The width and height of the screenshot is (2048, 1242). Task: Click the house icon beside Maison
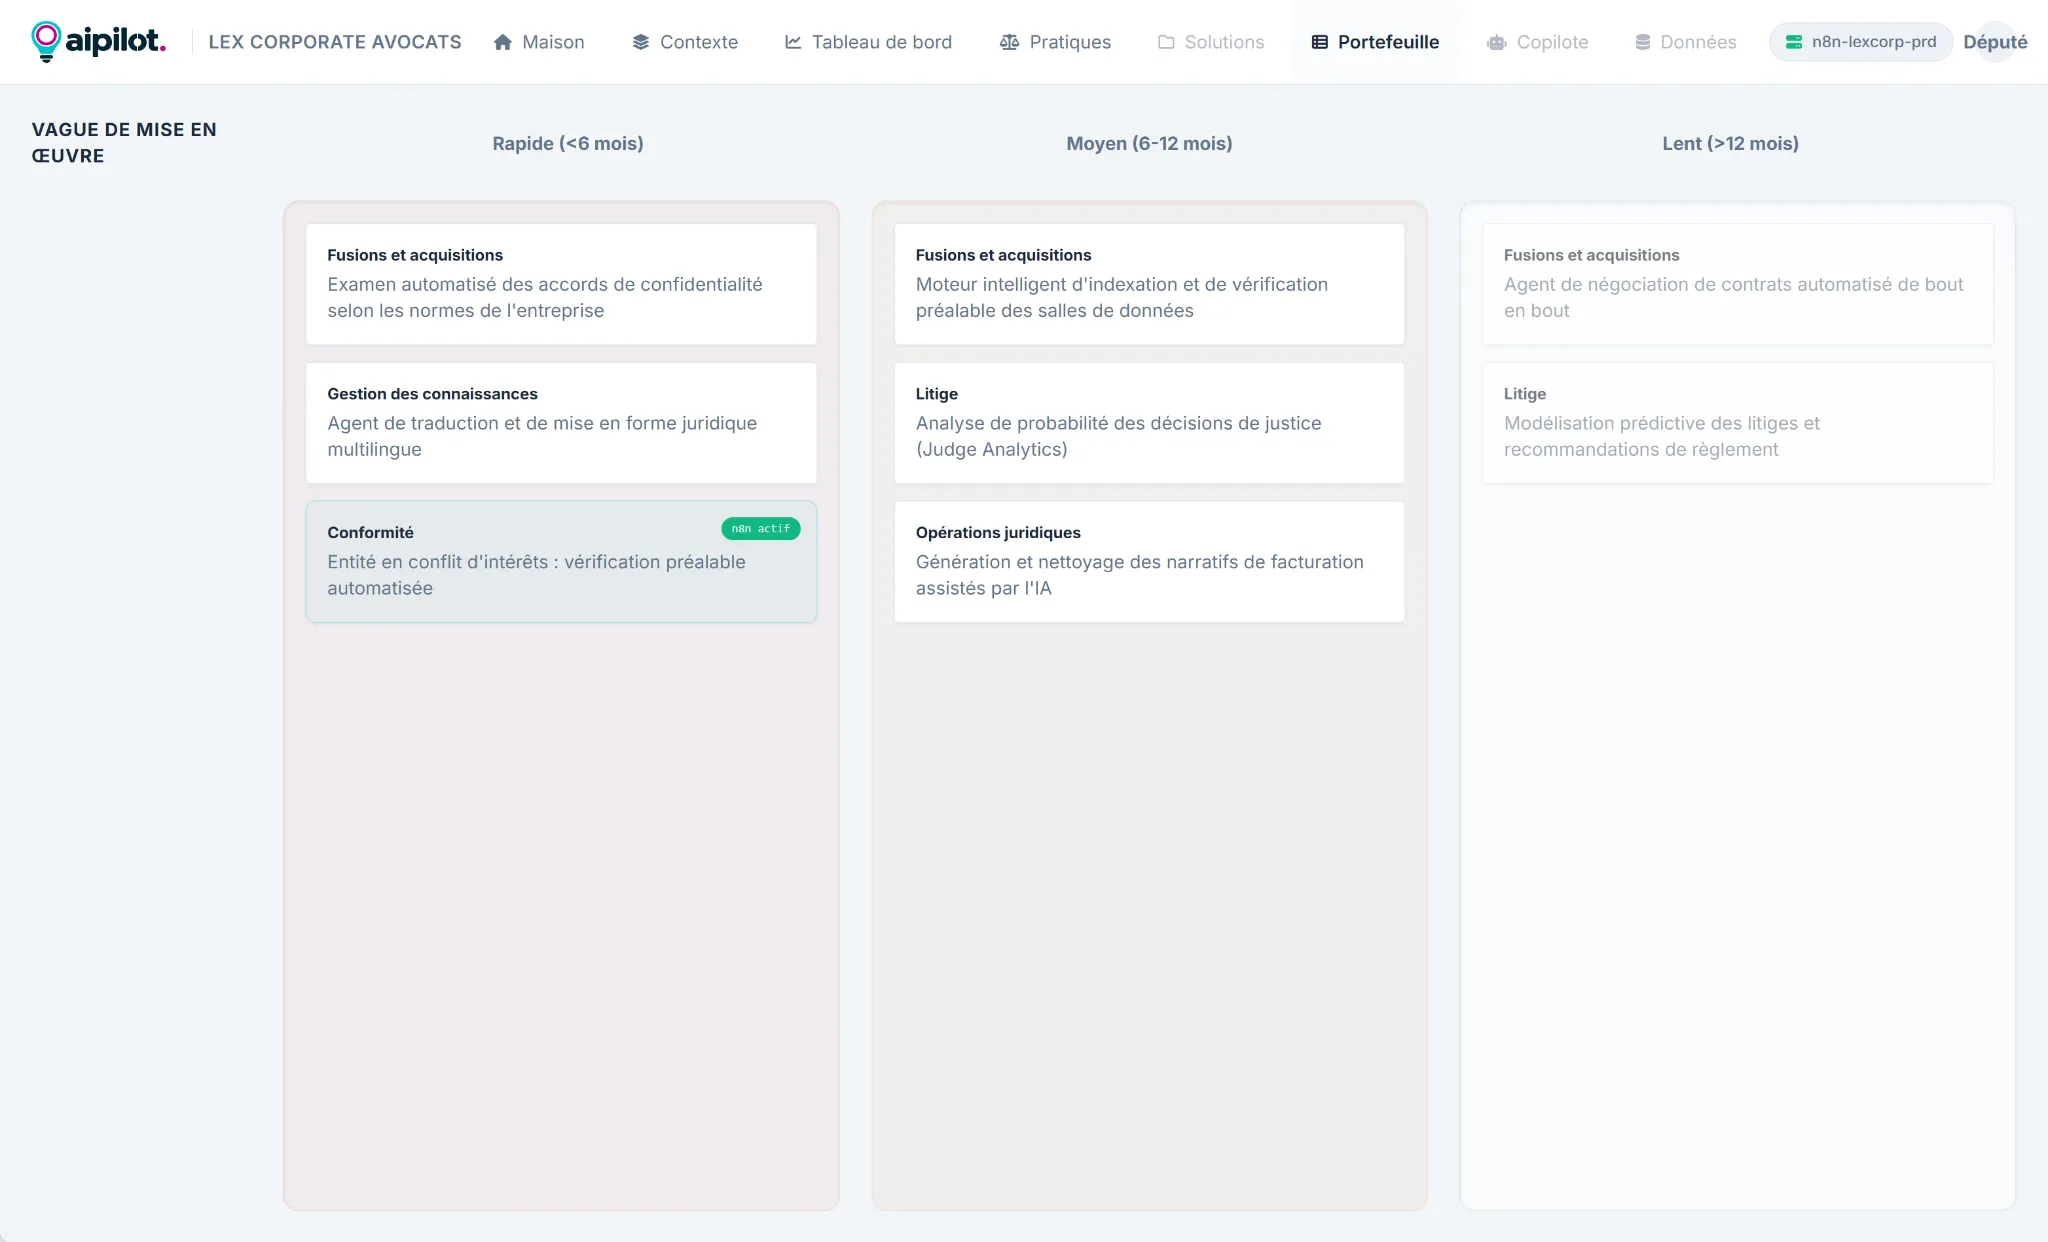(503, 42)
